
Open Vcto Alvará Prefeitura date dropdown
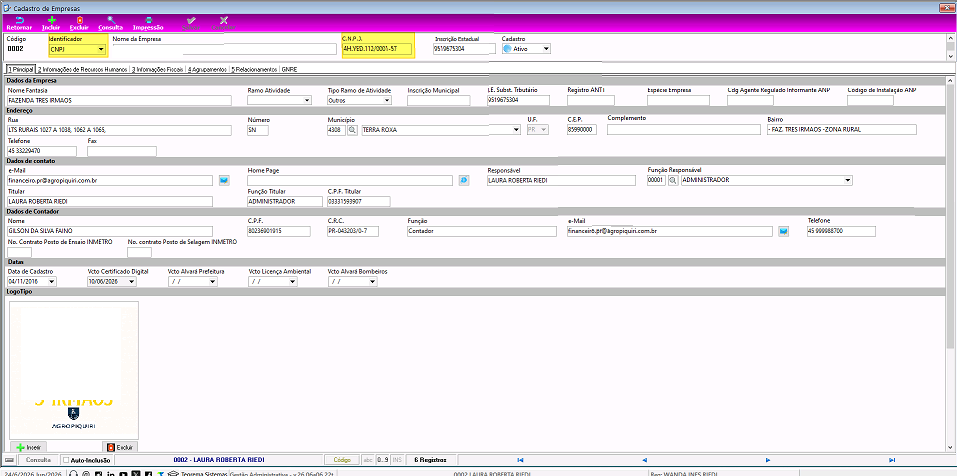coord(212,282)
